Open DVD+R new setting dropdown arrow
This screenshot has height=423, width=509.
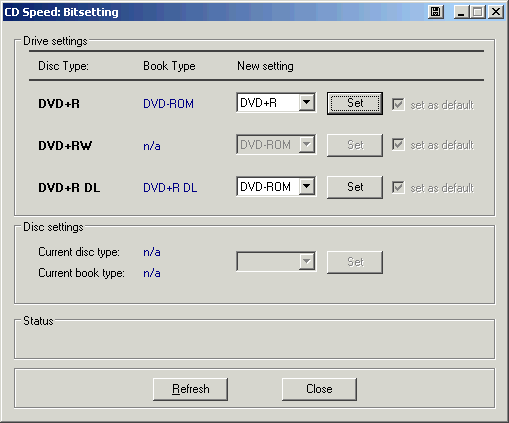pos(306,103)
